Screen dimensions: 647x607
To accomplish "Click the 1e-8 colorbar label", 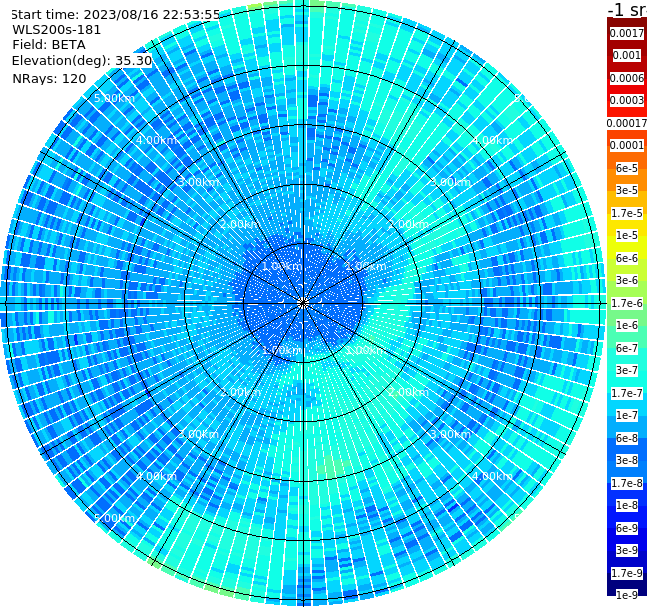I will click(627, 505).
